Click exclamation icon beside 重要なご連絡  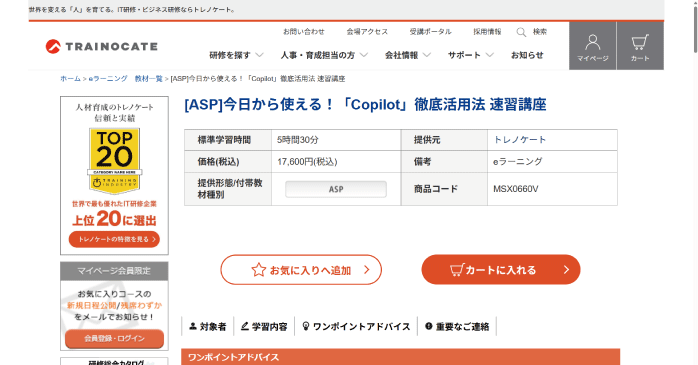[429, 326]
